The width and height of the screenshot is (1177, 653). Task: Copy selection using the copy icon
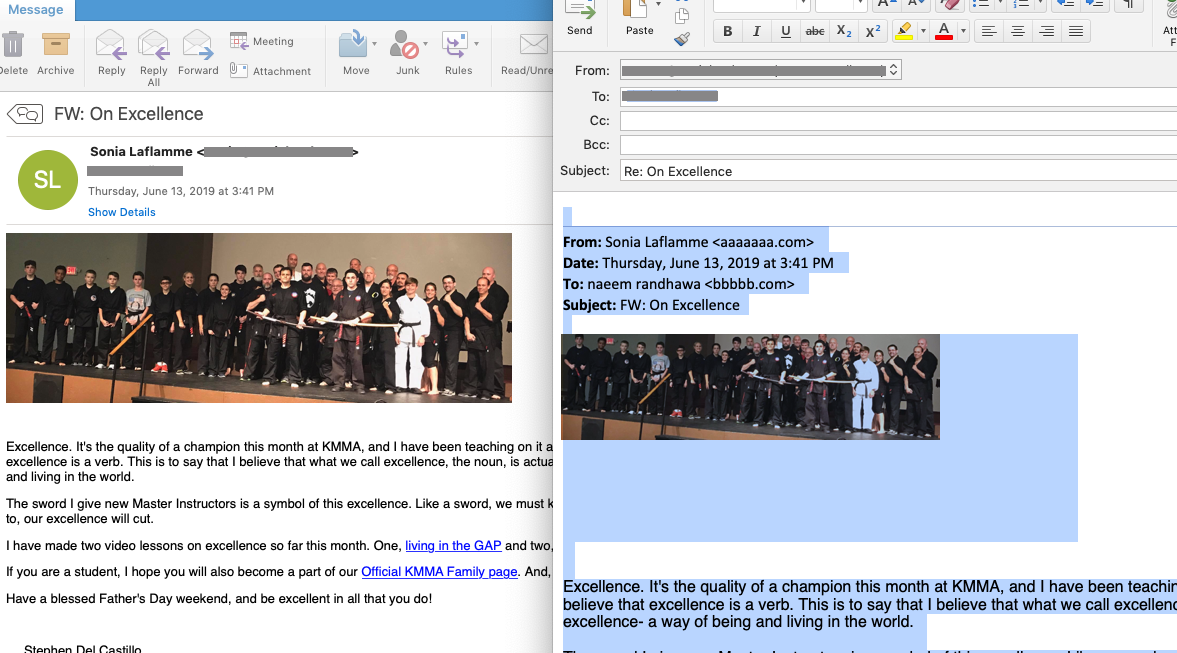[x=682, y=16]
